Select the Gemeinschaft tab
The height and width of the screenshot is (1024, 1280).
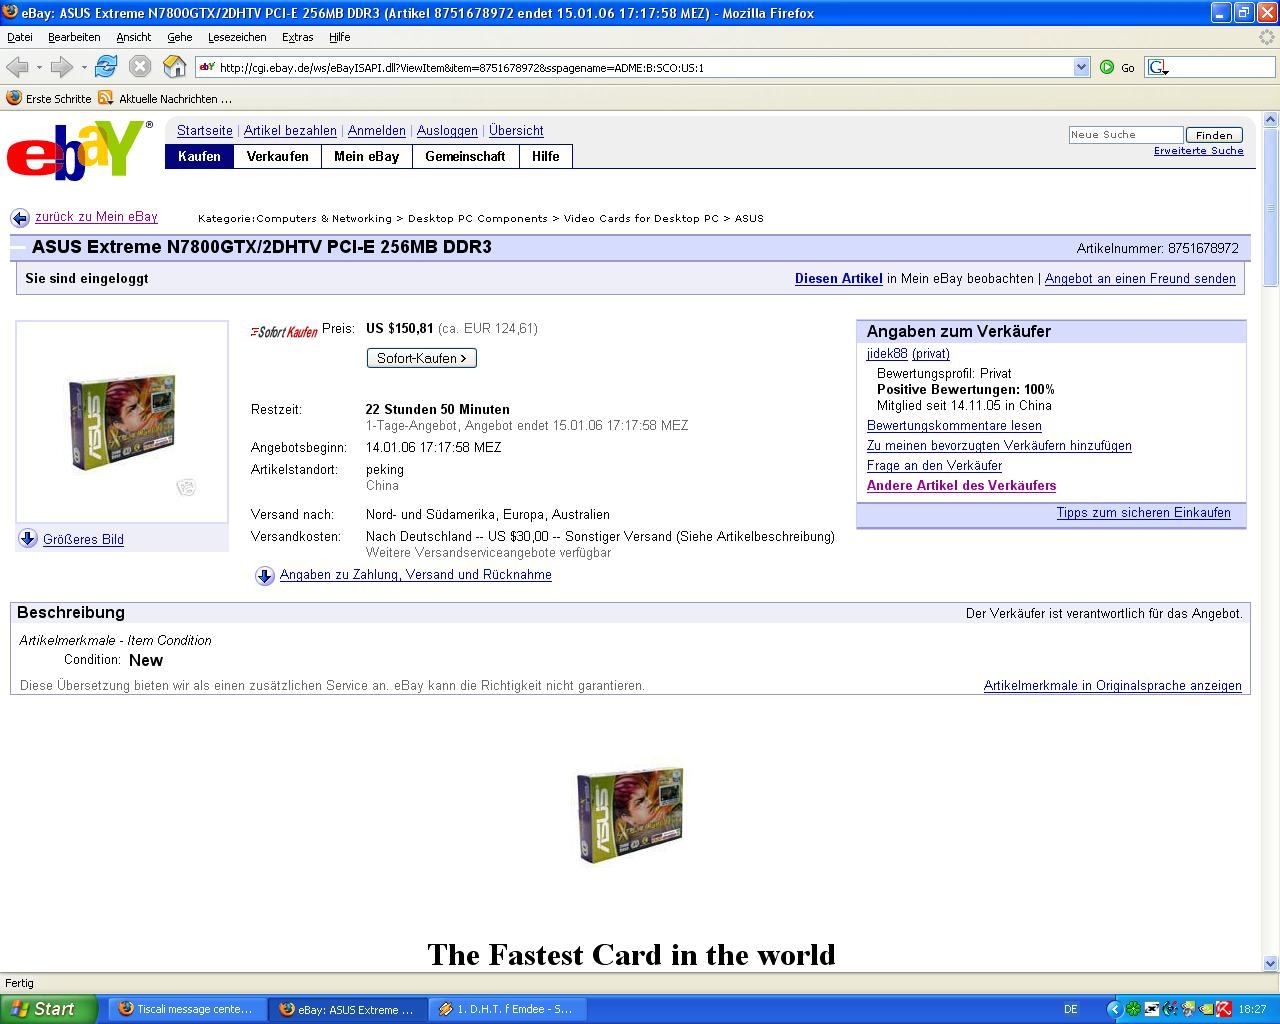[x=465, y=156]
